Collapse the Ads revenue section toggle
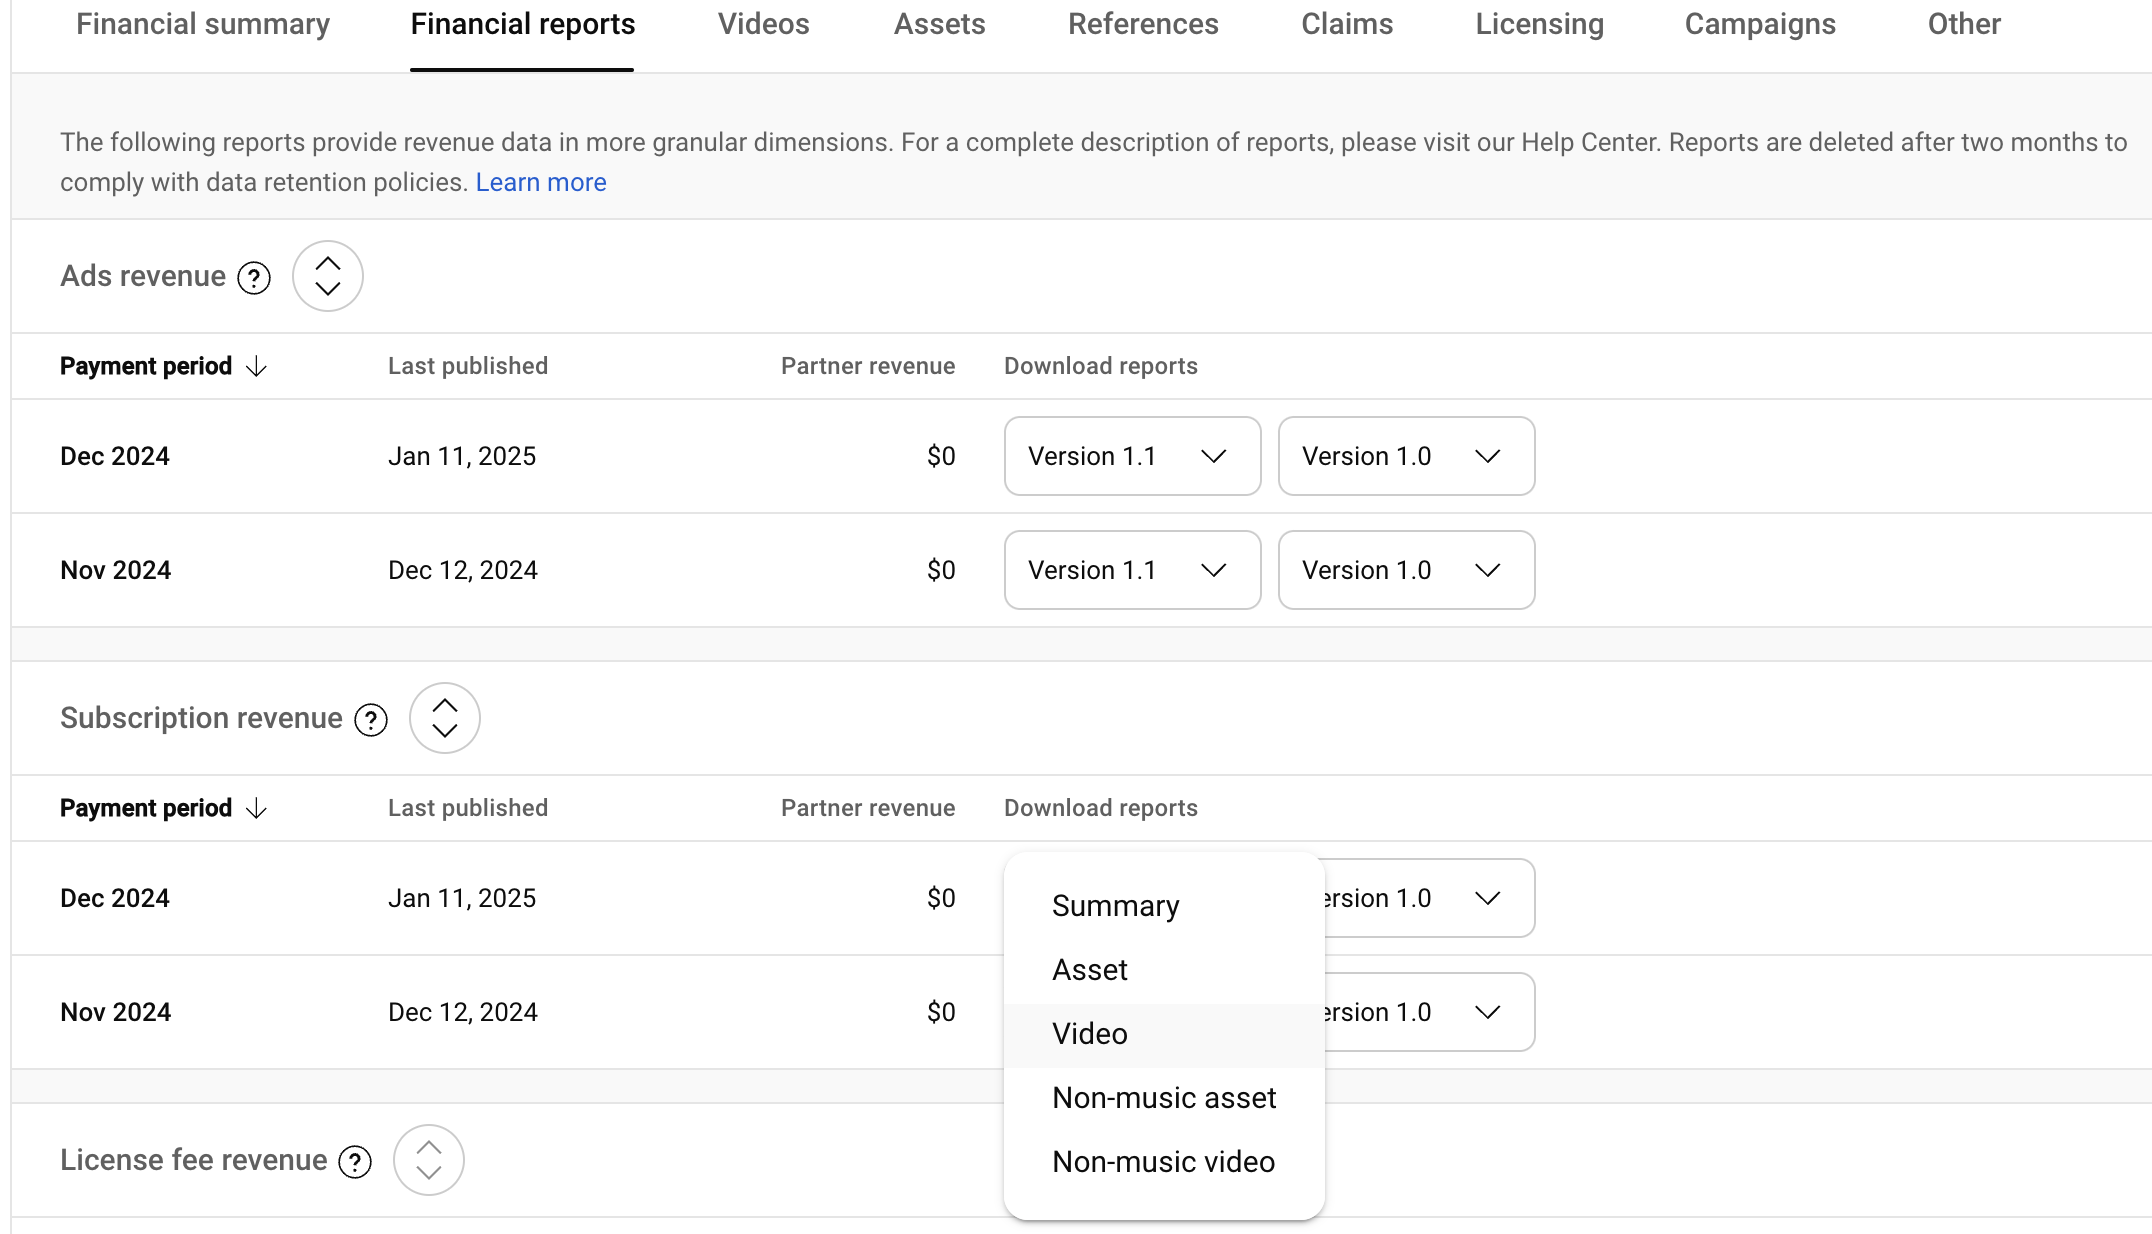Image resolution: width=2152 pixels, height=1234 pixels. click(x=327, y=276)
